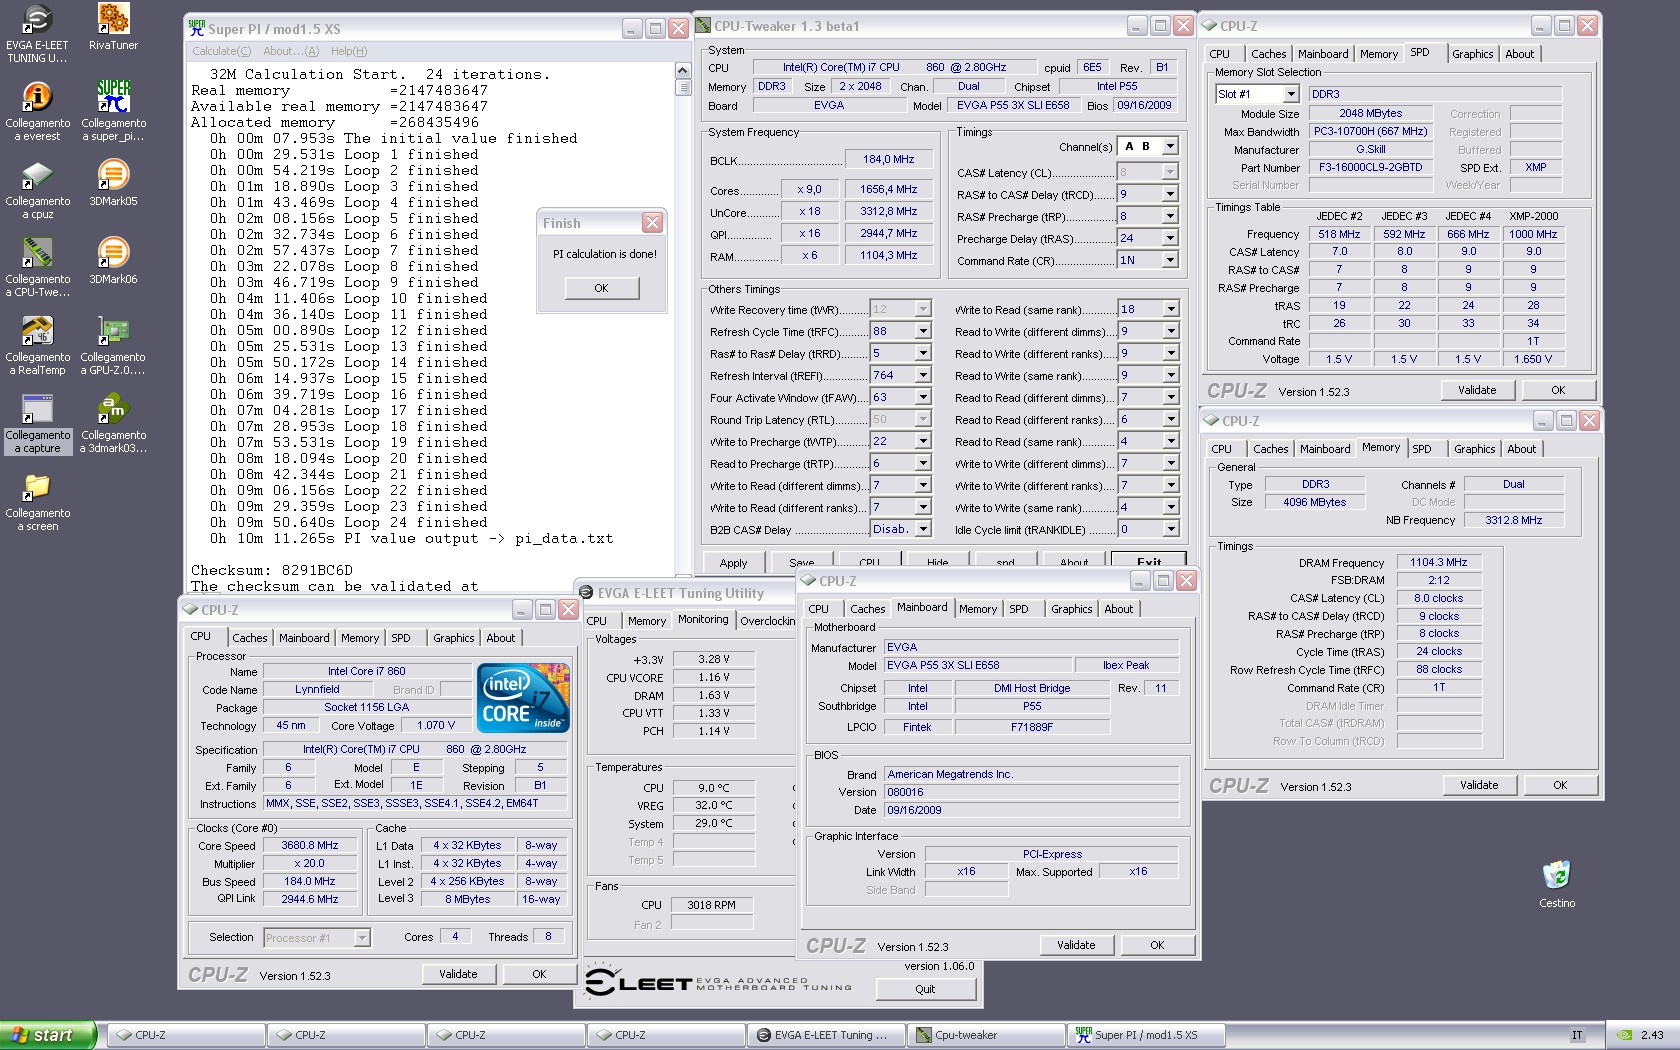The height and width of the screenshot is (1050, 1680).
Task: Click the NVIDIA system tray icon
Action: 1625,1035
